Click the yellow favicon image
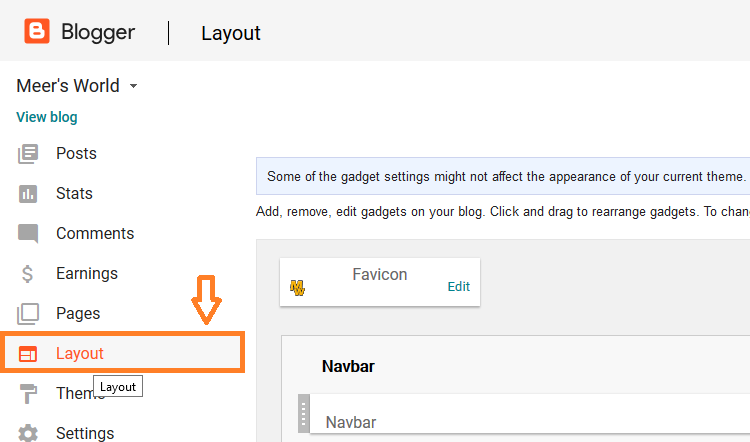The image size is (750, 442). click(x=297, y=287)
